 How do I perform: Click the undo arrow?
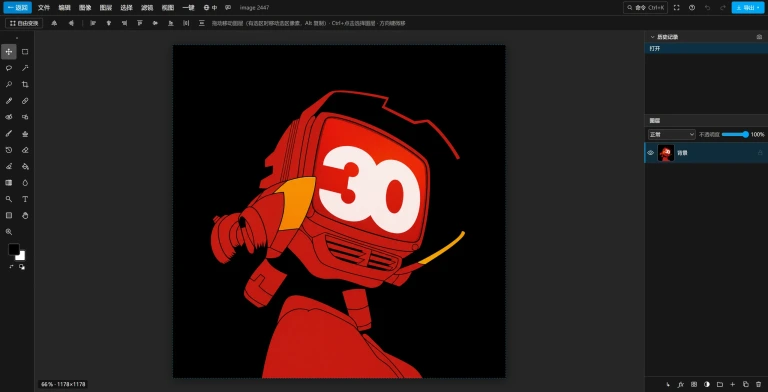(x=707, y=7)
